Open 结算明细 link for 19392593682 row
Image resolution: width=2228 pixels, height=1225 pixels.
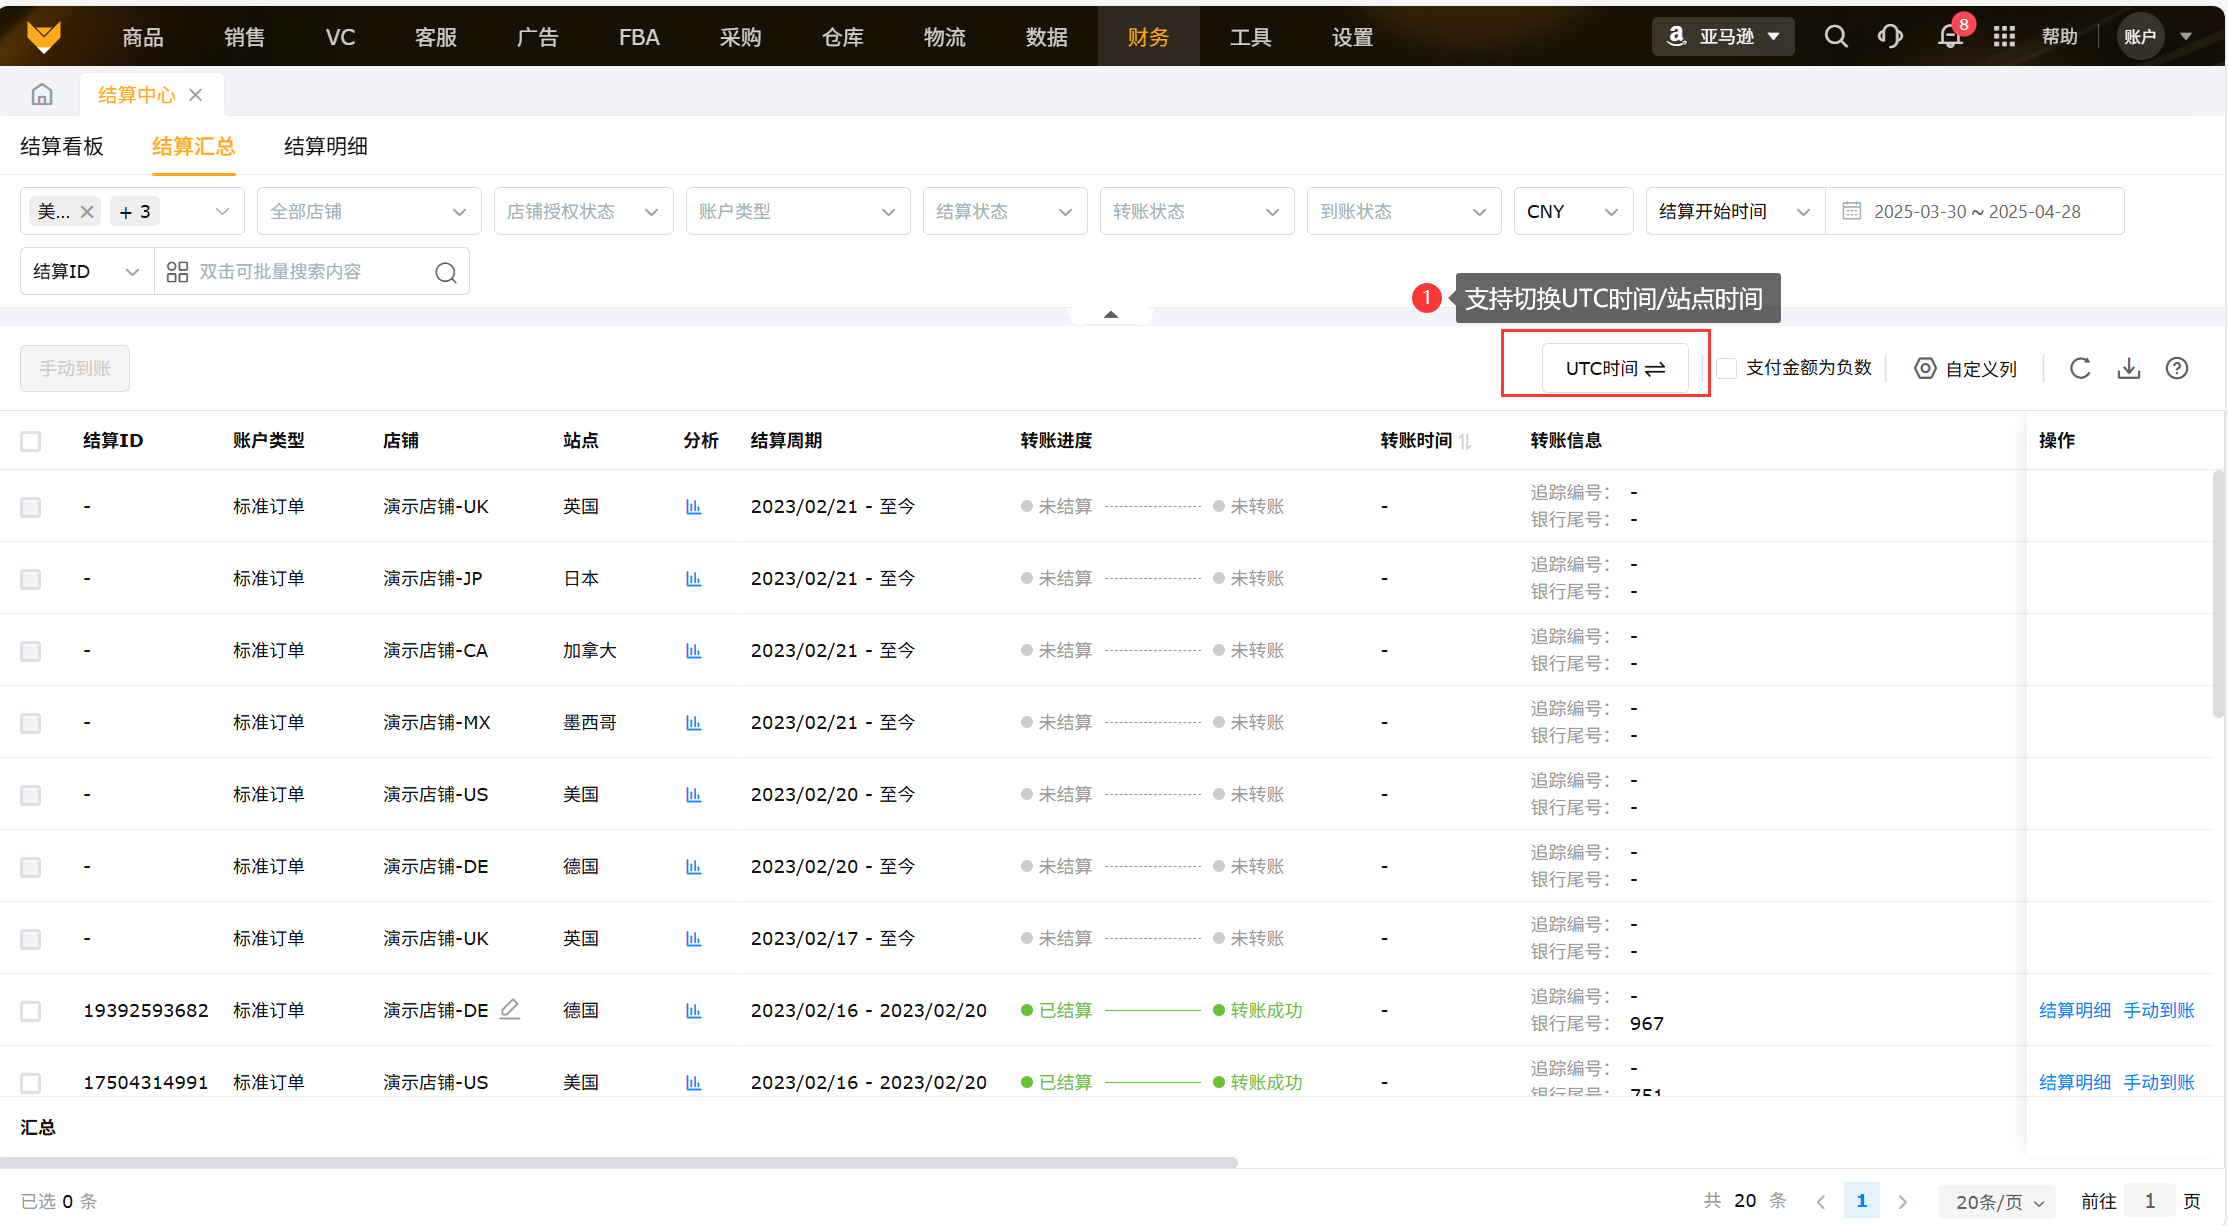tap(2074, 1010)
